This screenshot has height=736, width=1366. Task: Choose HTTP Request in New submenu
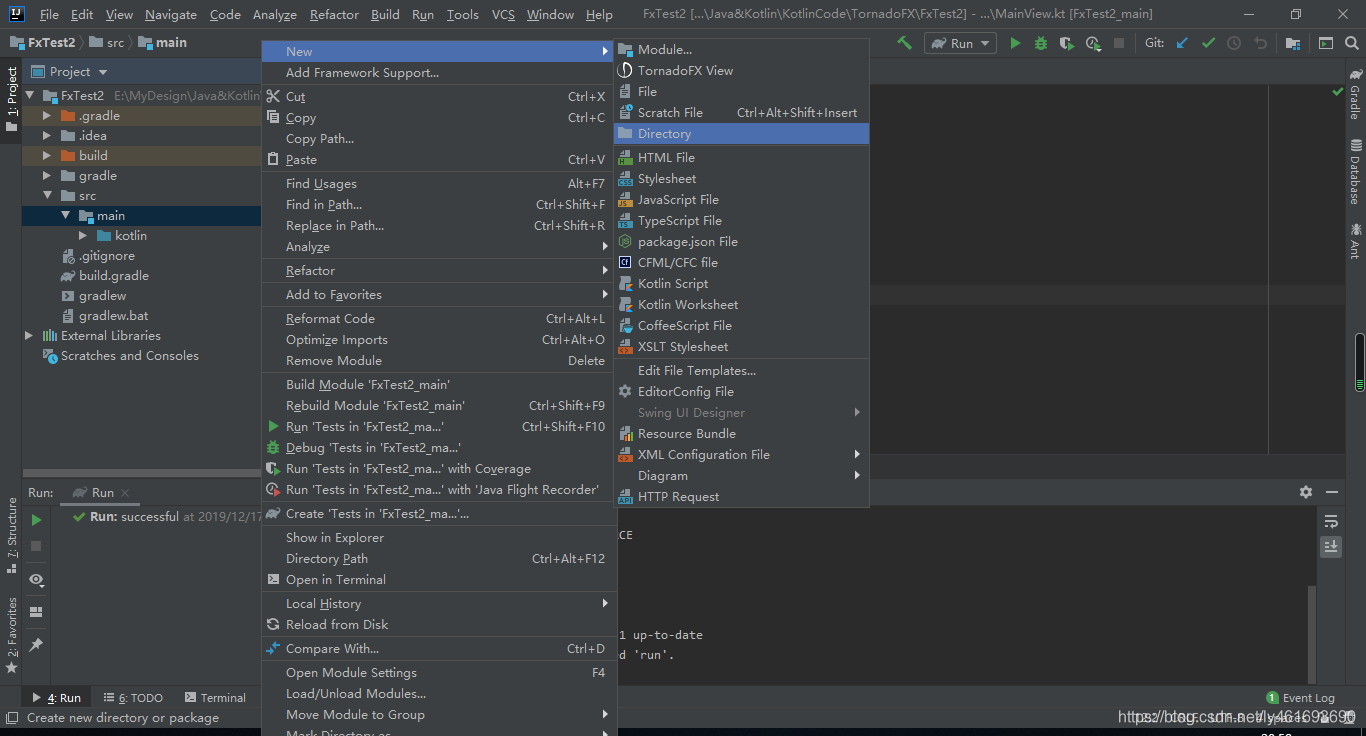coord(741,497)
